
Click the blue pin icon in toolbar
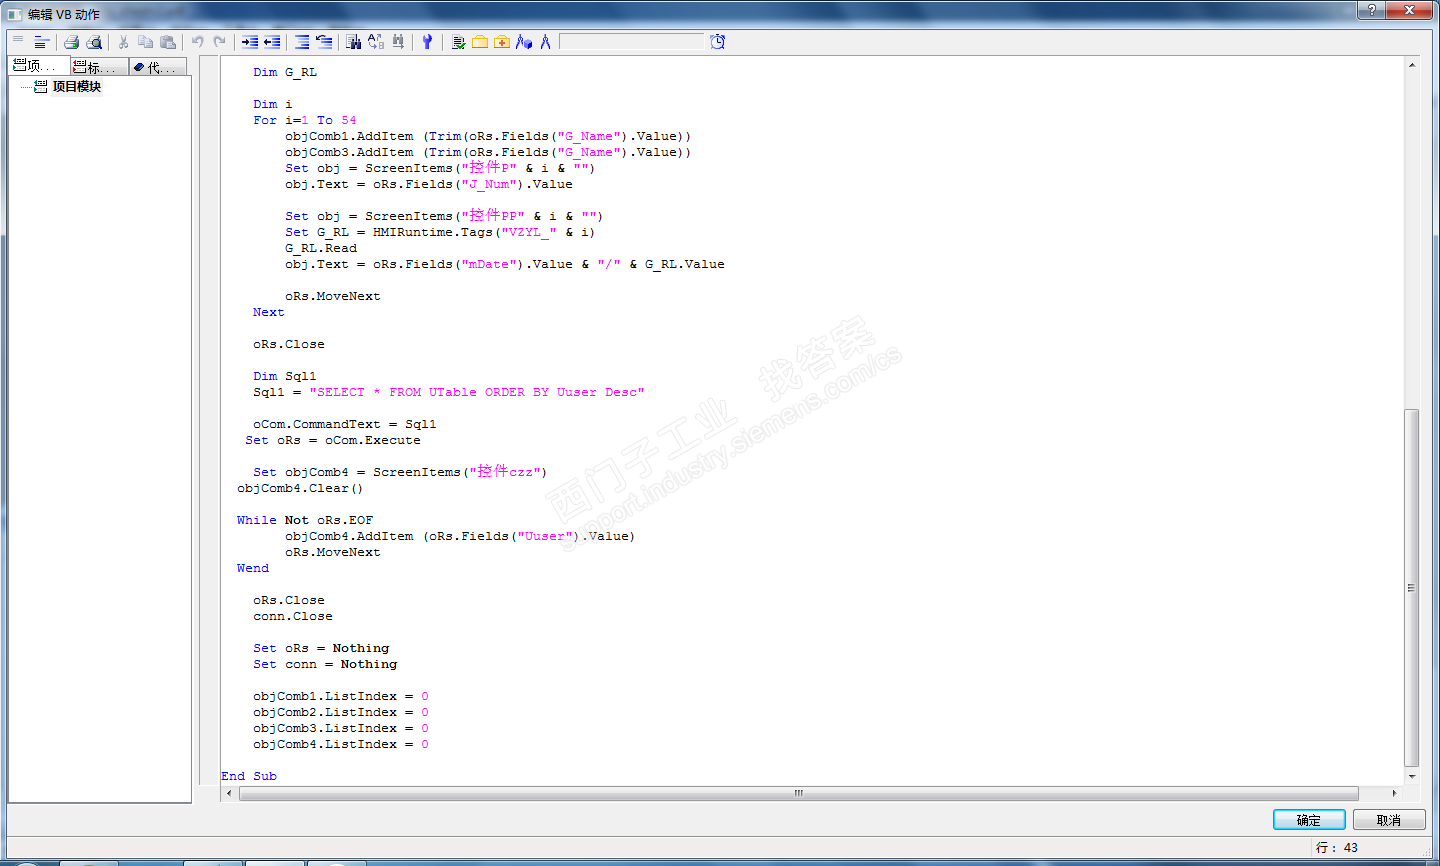427,42
